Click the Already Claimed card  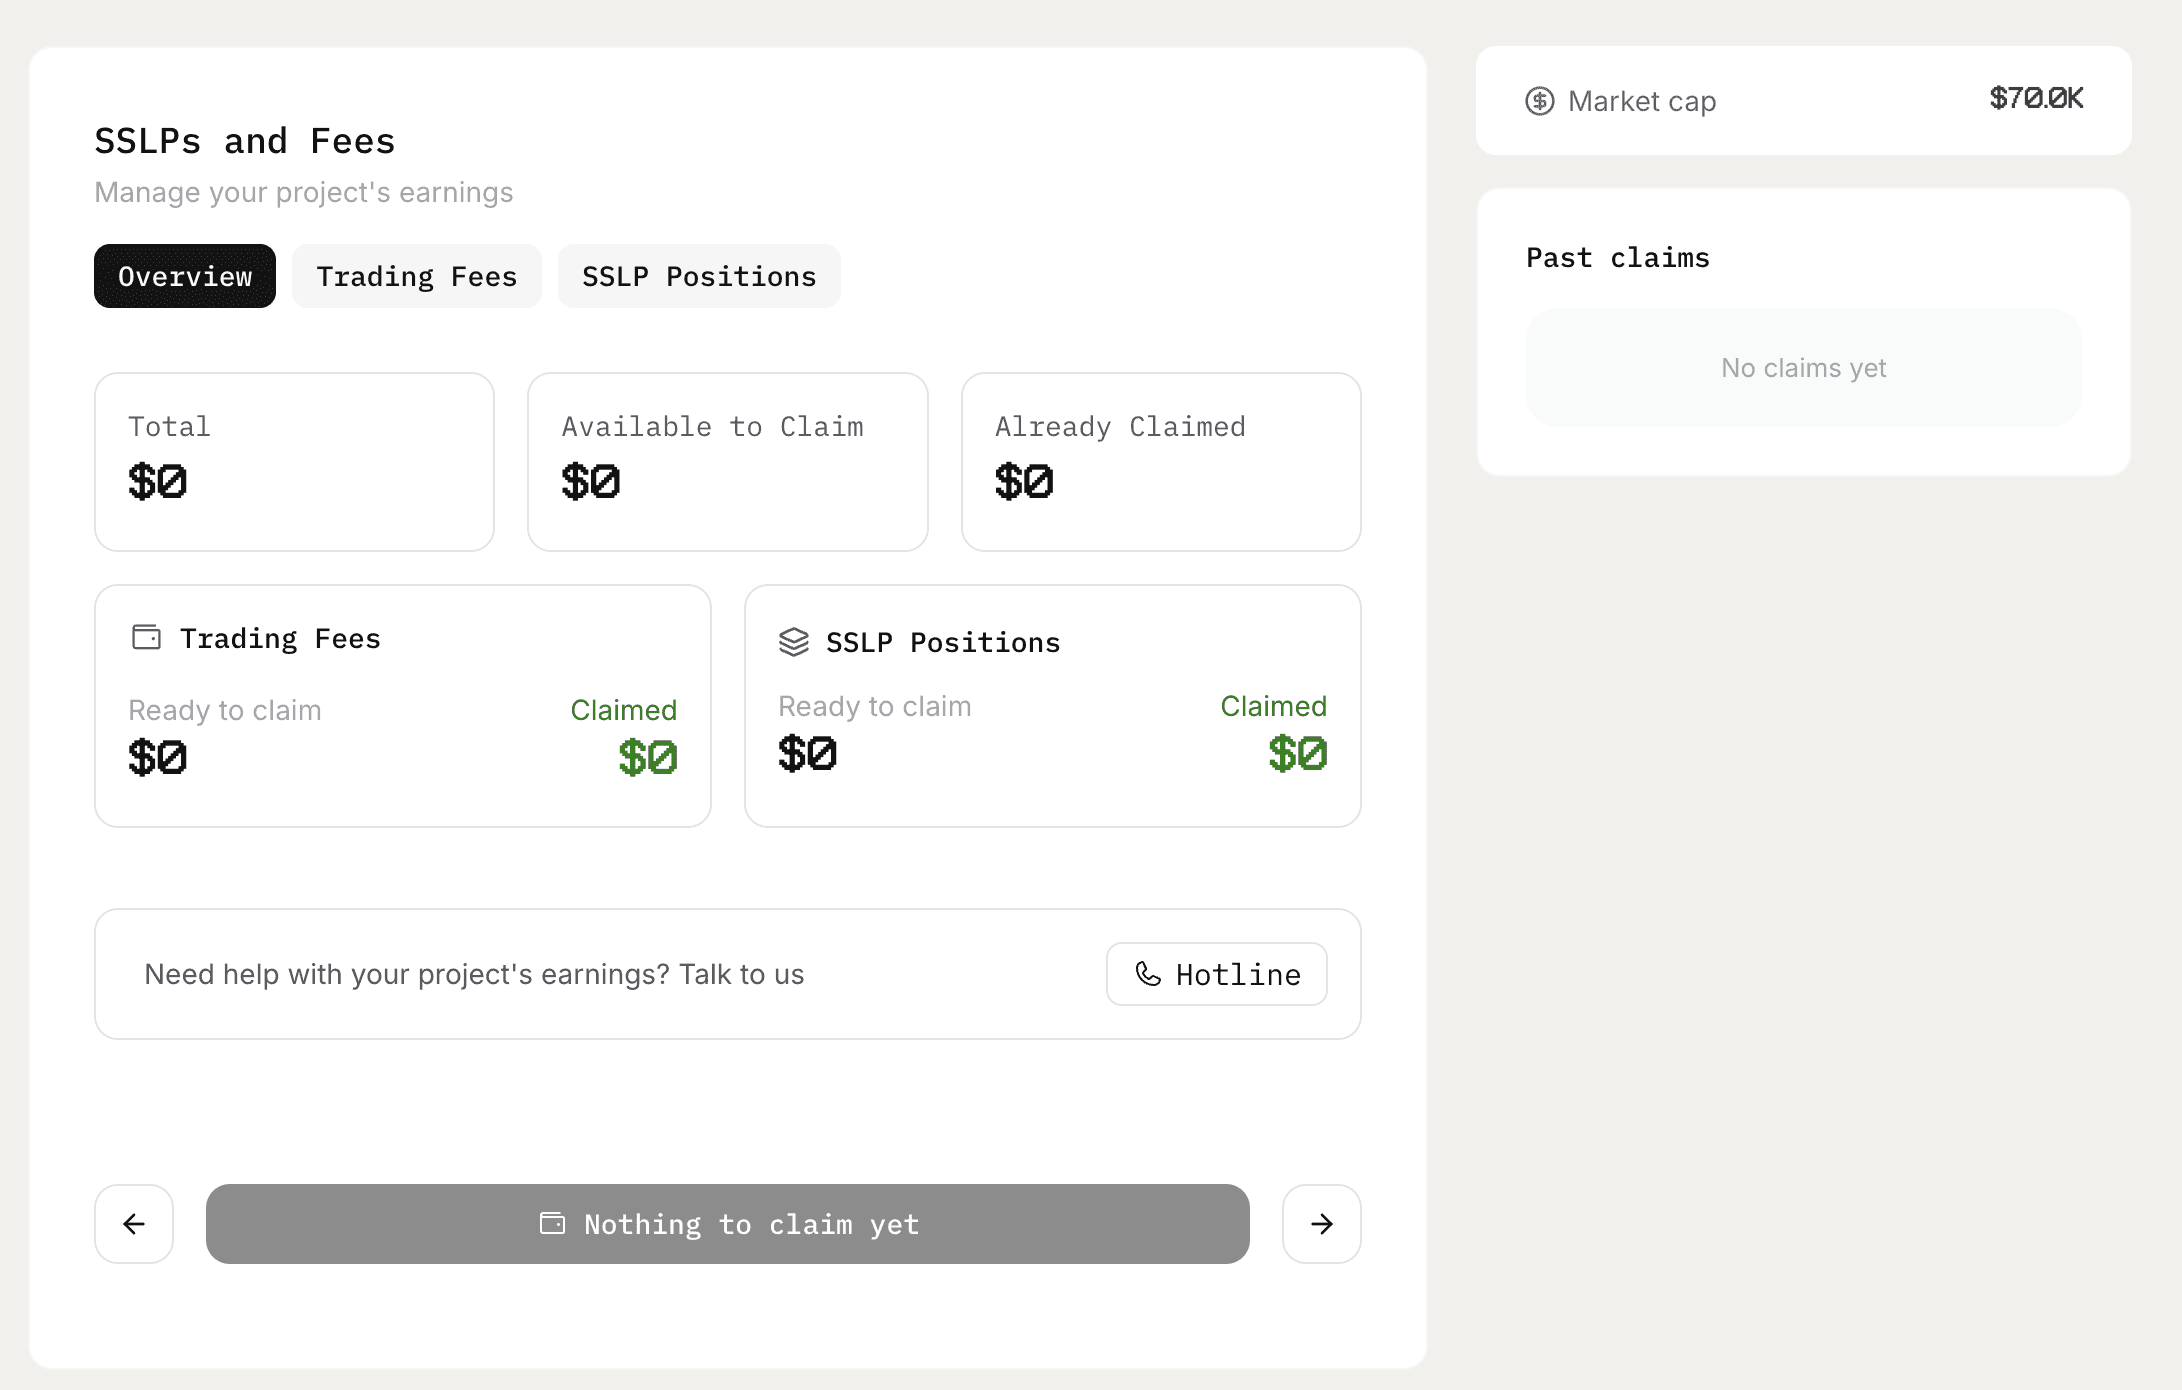pos(1160,462)
